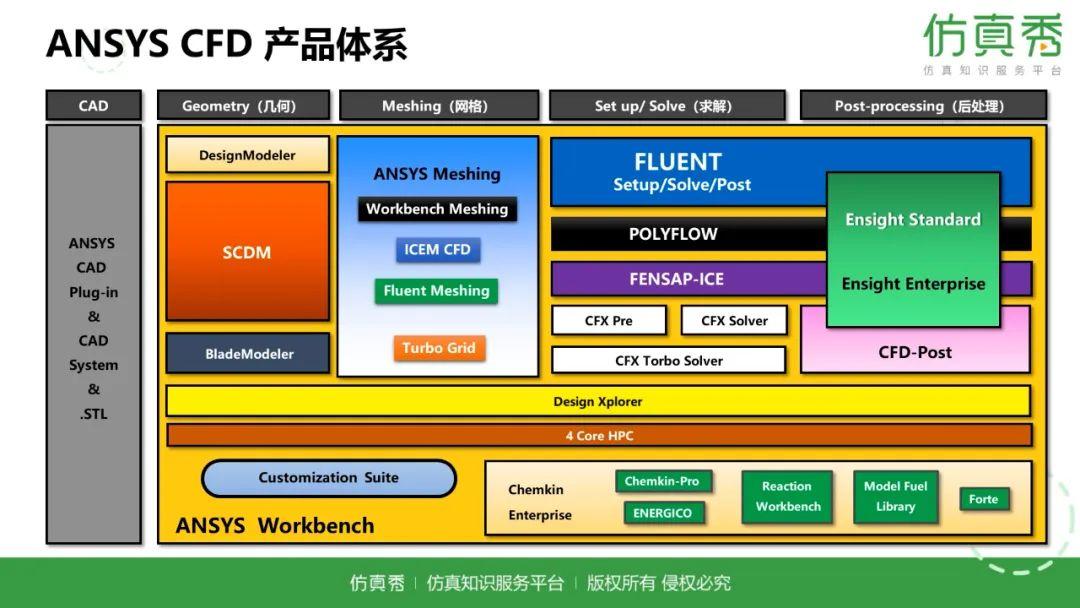Select Fluent Meshing
The image size is (1080, 608).
(437, 291)
